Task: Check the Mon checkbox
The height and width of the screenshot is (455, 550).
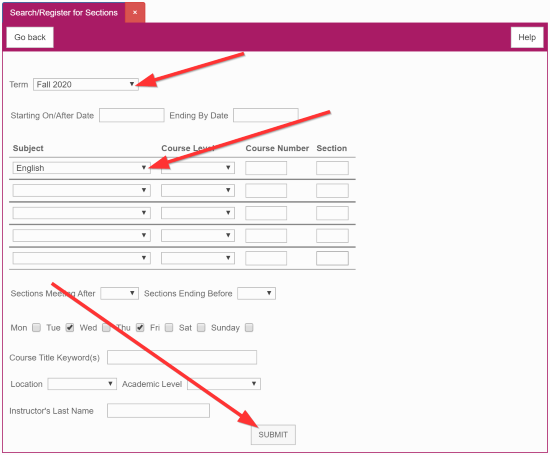Action: click(x=36, y=328)
